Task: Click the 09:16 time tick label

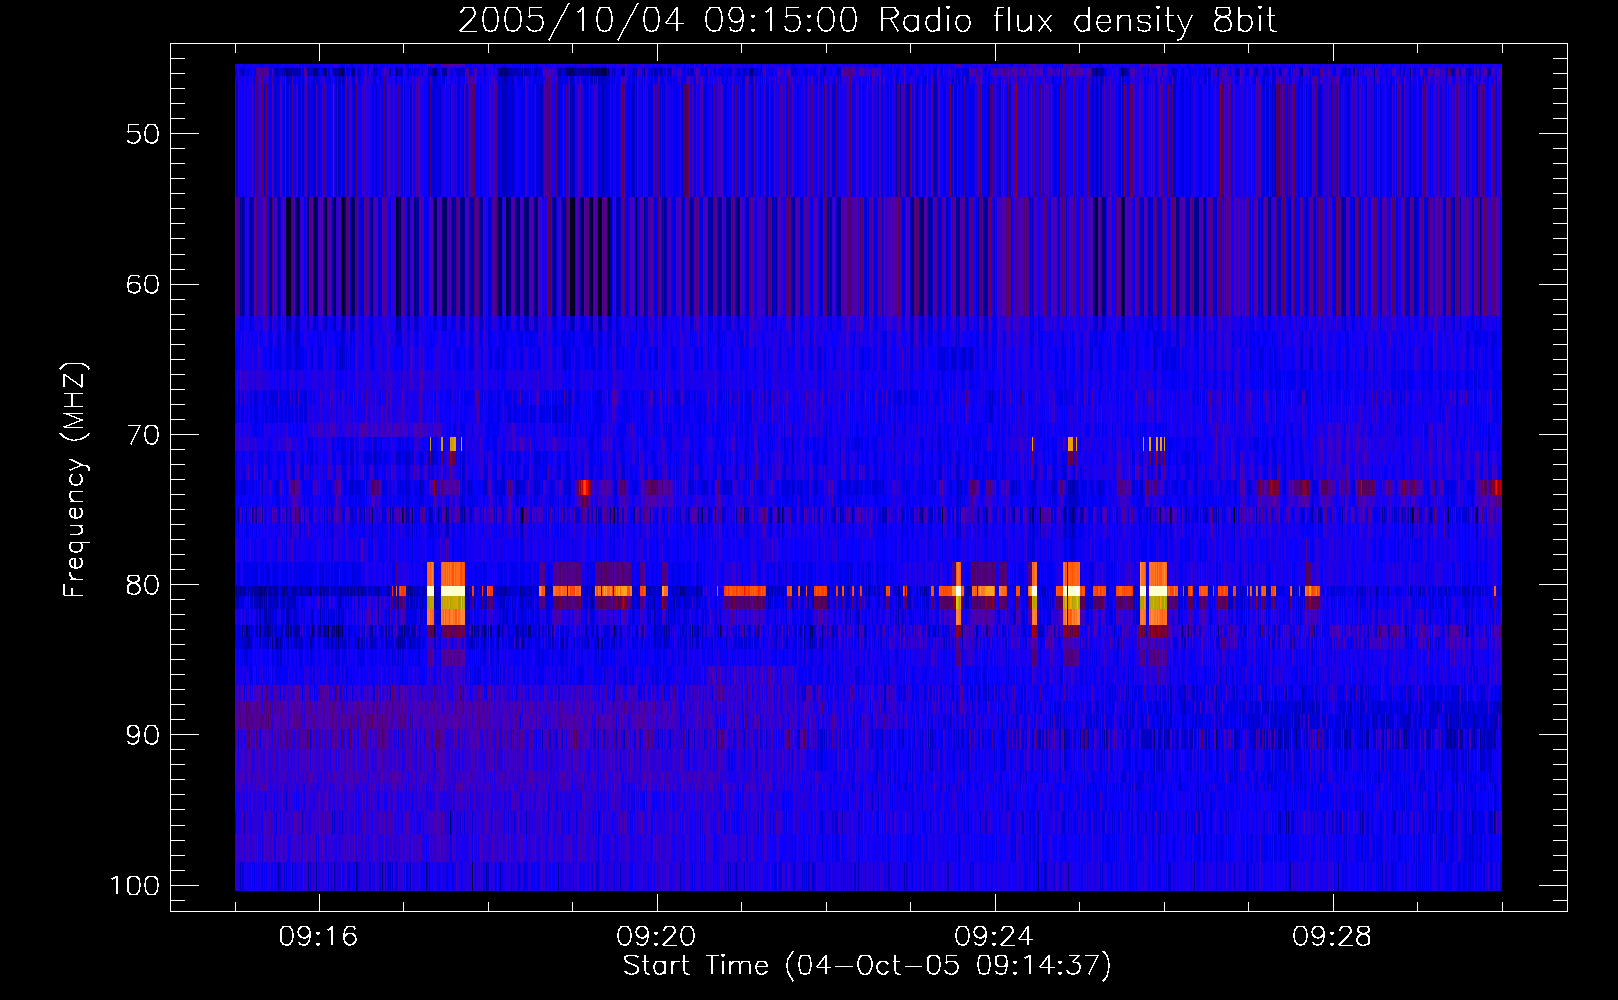Action: tap(318, 937)
